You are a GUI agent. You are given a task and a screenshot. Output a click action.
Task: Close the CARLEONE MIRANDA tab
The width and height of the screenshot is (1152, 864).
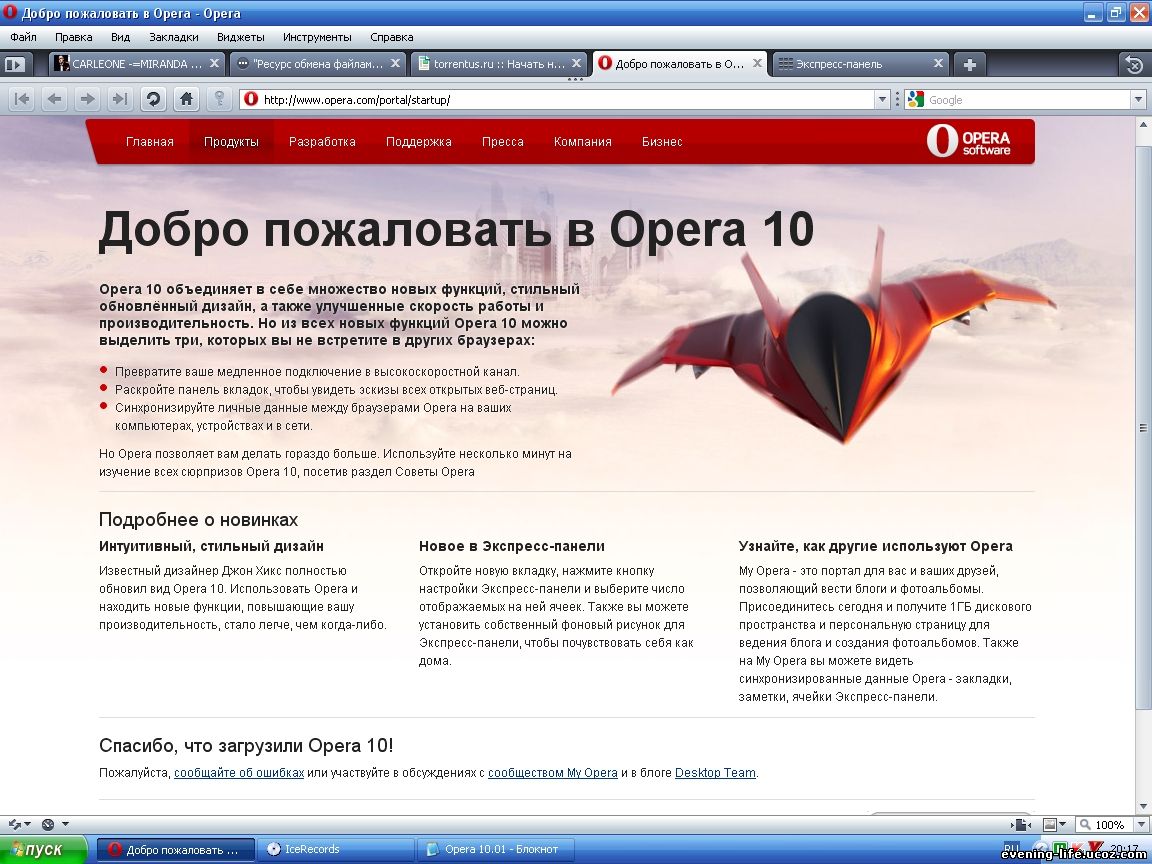pyautogui.click(x=214, y=63)
